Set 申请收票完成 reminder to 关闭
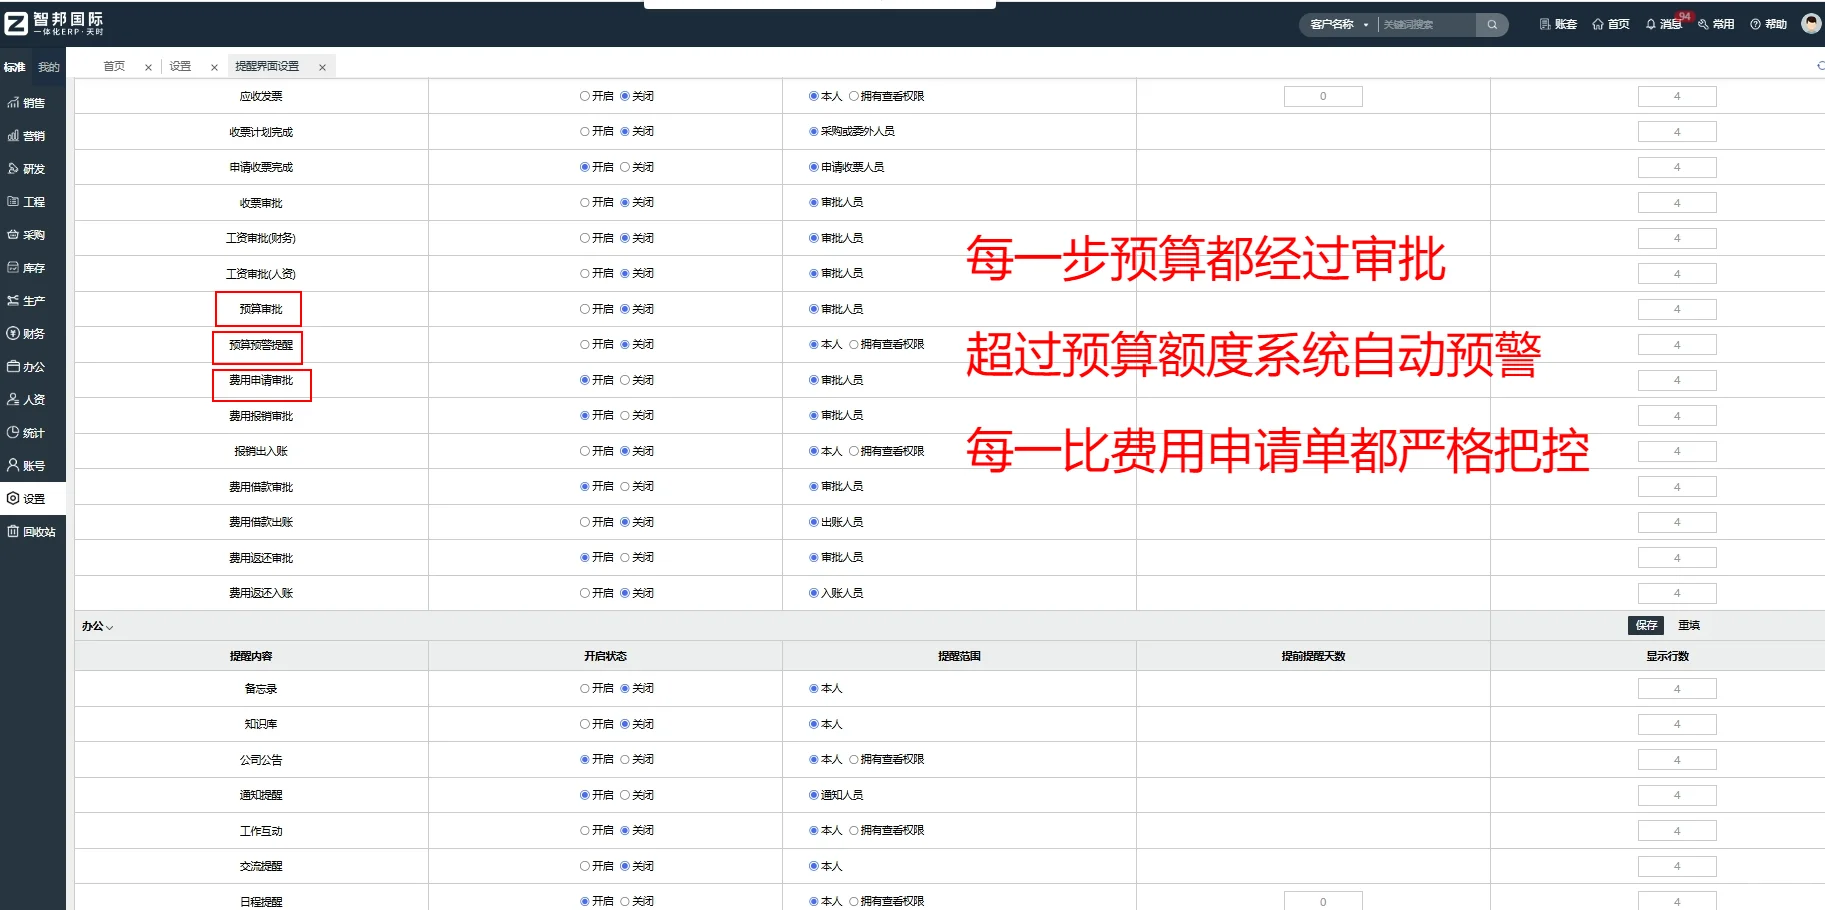This screenshot has width=1825, height=910. pyautogui.click(x=625, y=167)
